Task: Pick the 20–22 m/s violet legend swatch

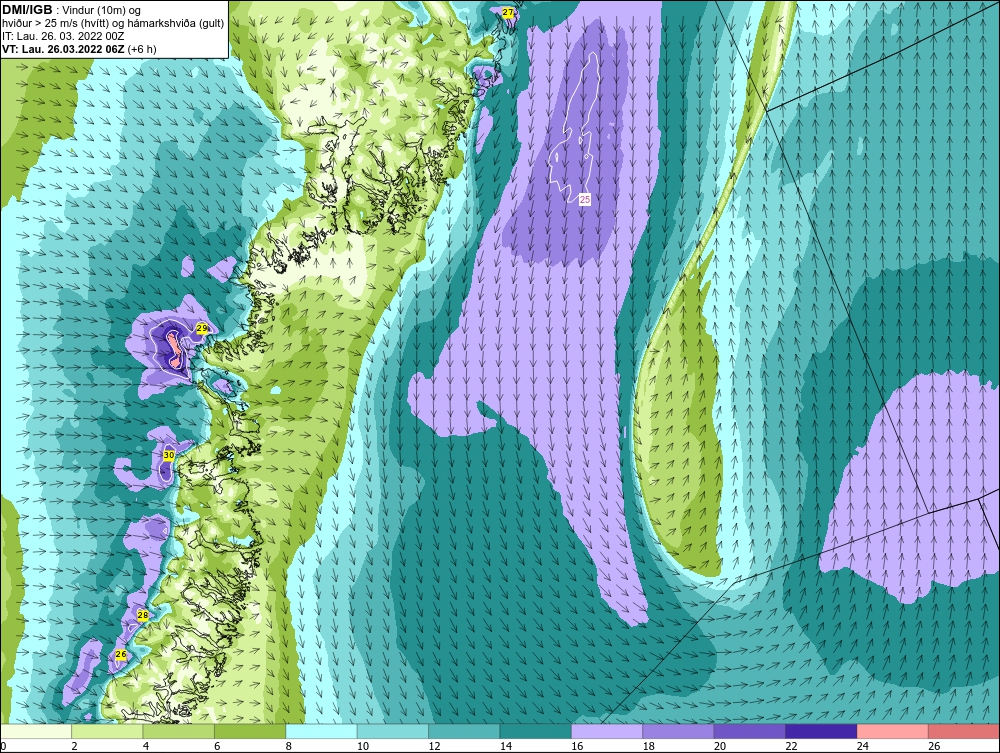Action: coord(750,731)
